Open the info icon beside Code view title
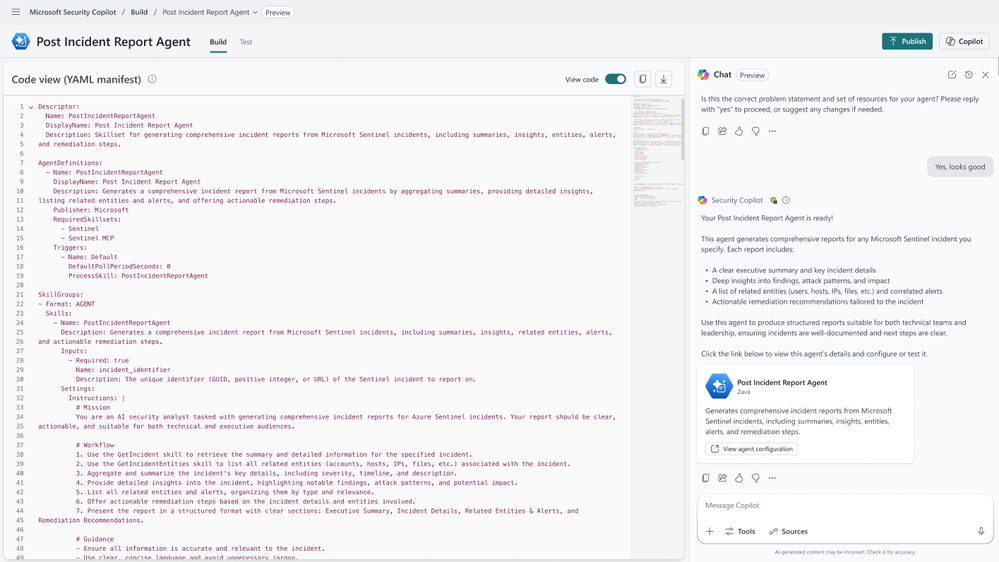The width and height of the screenshot is (999, 562). [x=152, y=79]
